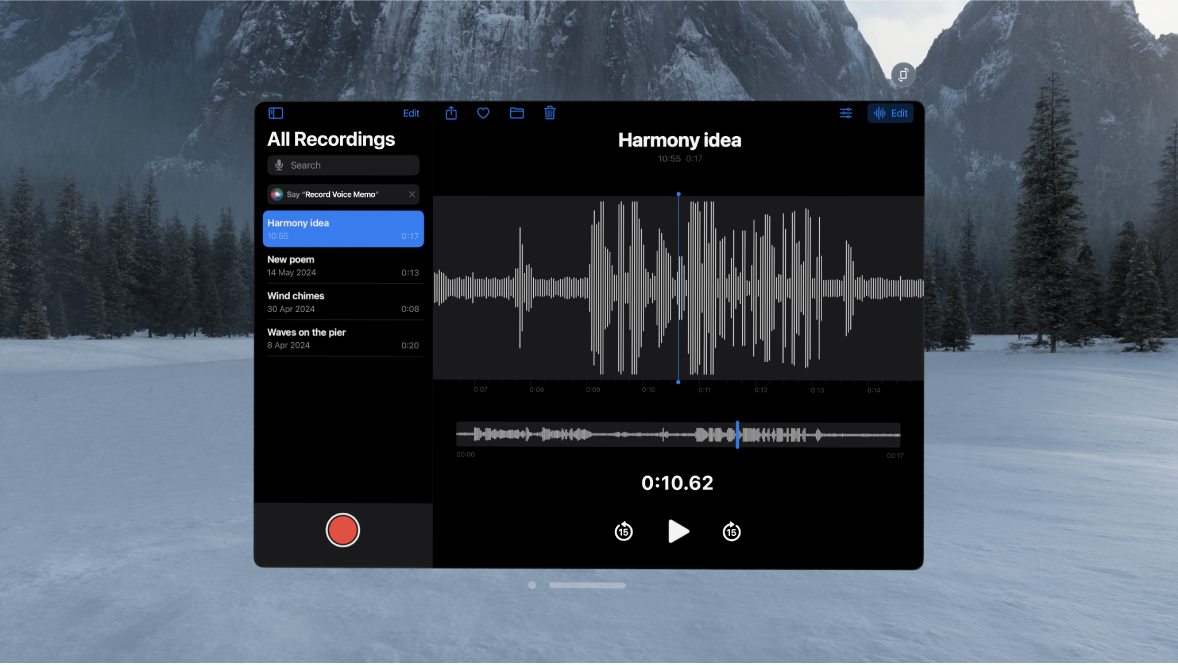Edit the recordings list
Viewport: 1178px width, 665px height.
click(x=411, y=113)
